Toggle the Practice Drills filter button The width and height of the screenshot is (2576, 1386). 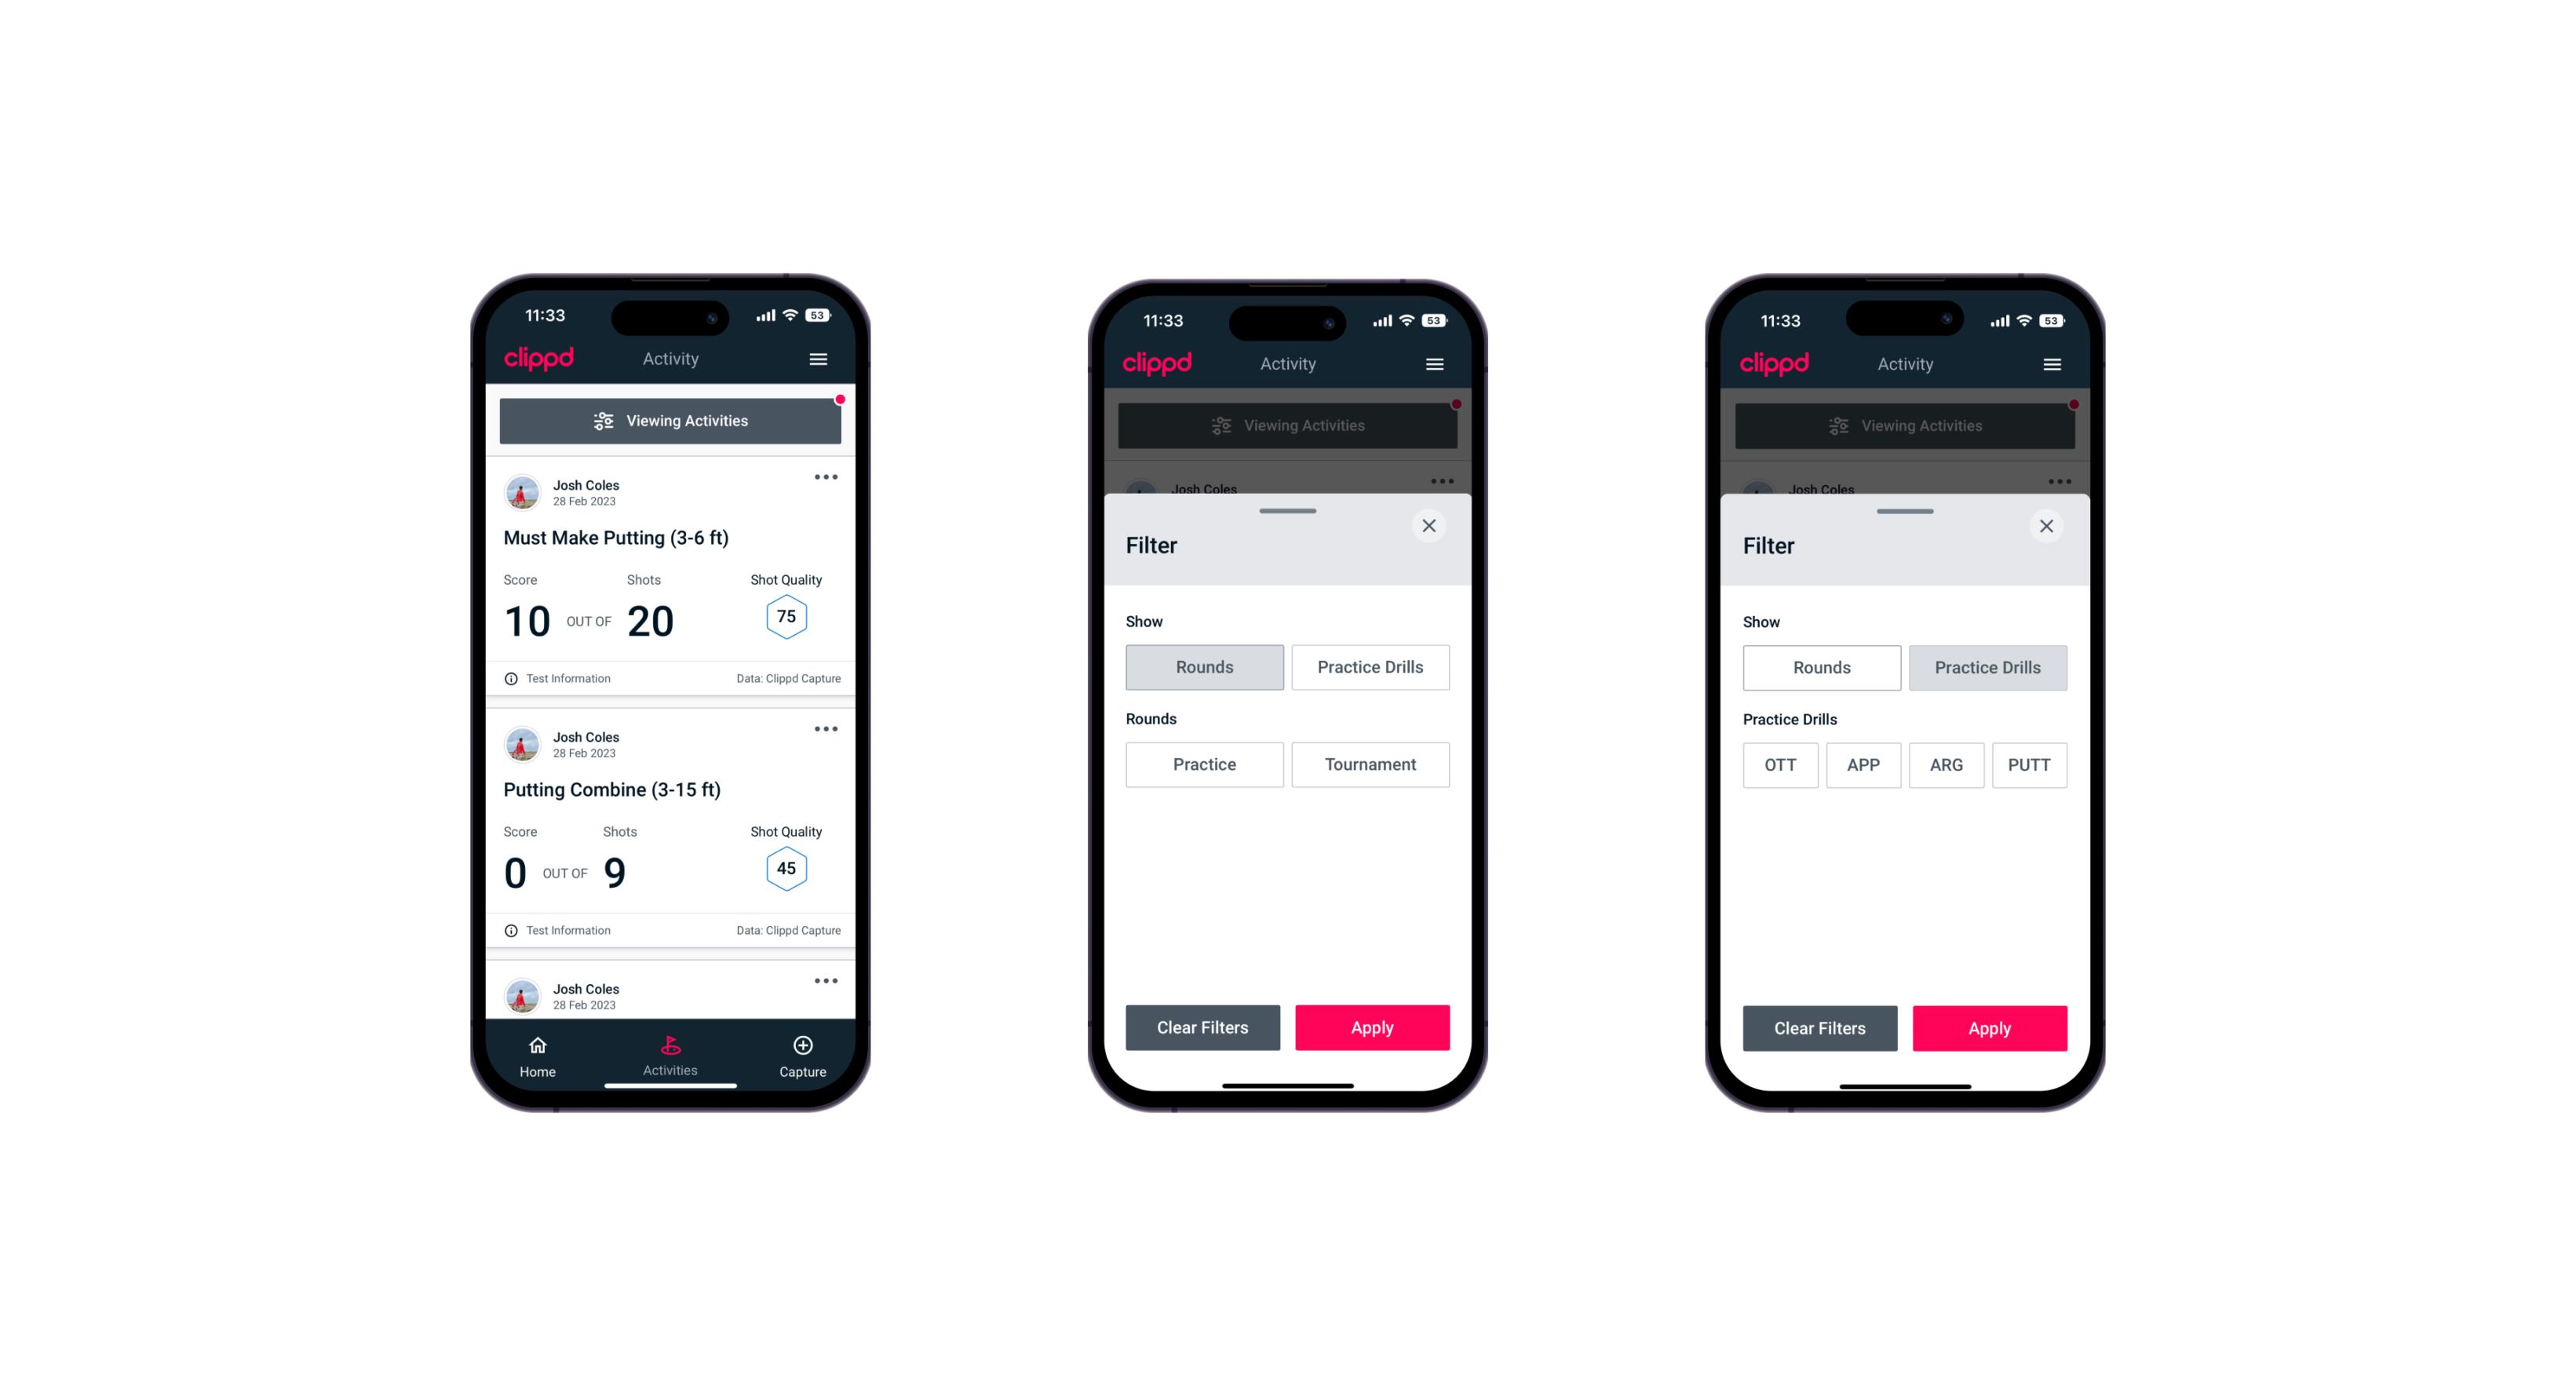[1369, 666]
